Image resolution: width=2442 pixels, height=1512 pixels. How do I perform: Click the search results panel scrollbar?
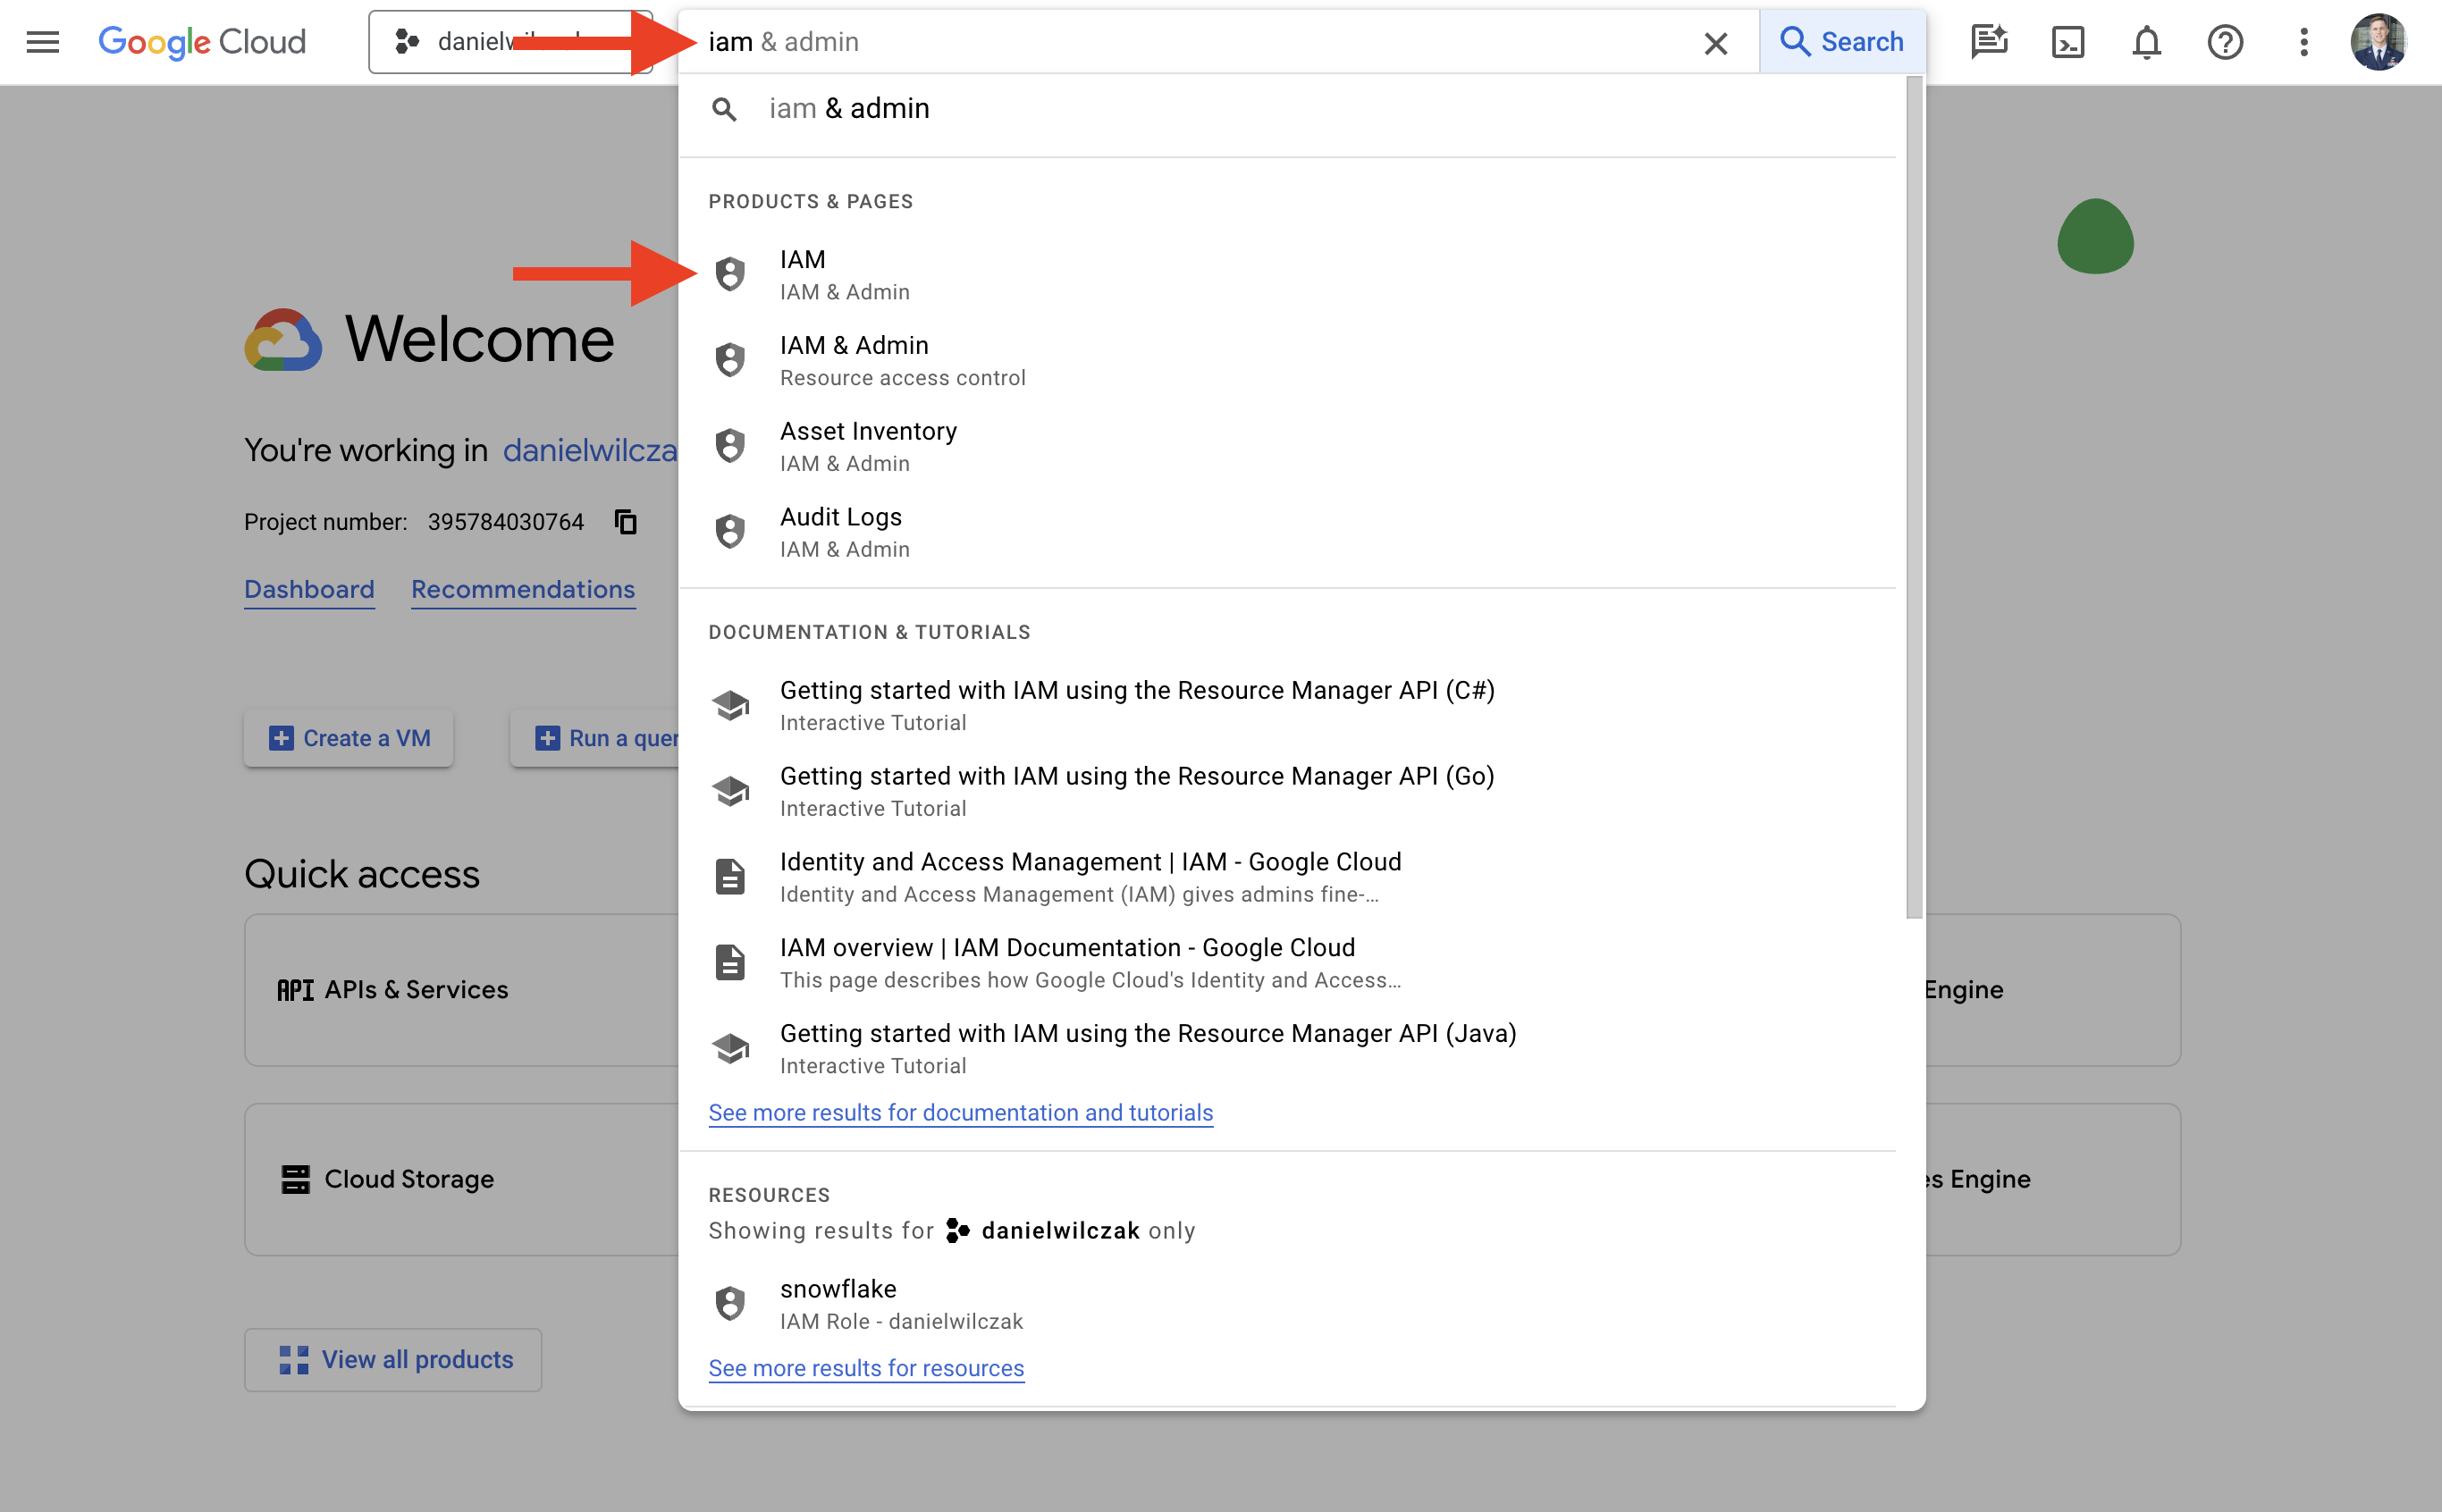tap(1914, 498)
